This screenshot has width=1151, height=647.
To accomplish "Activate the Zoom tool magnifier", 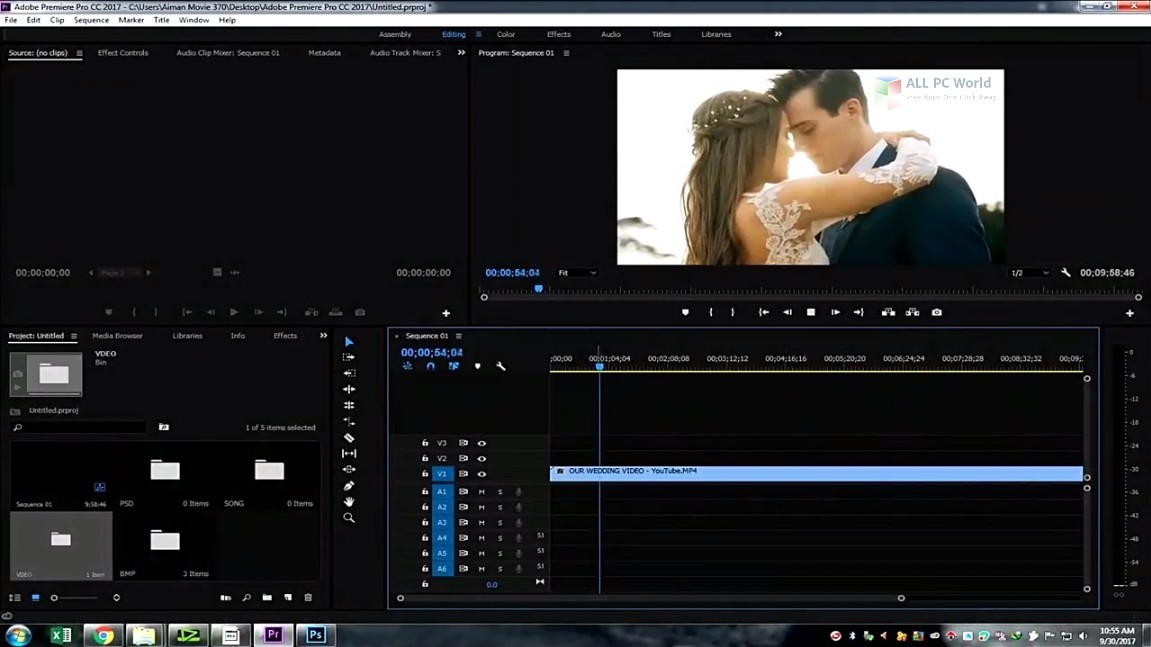I will (349, 518).
